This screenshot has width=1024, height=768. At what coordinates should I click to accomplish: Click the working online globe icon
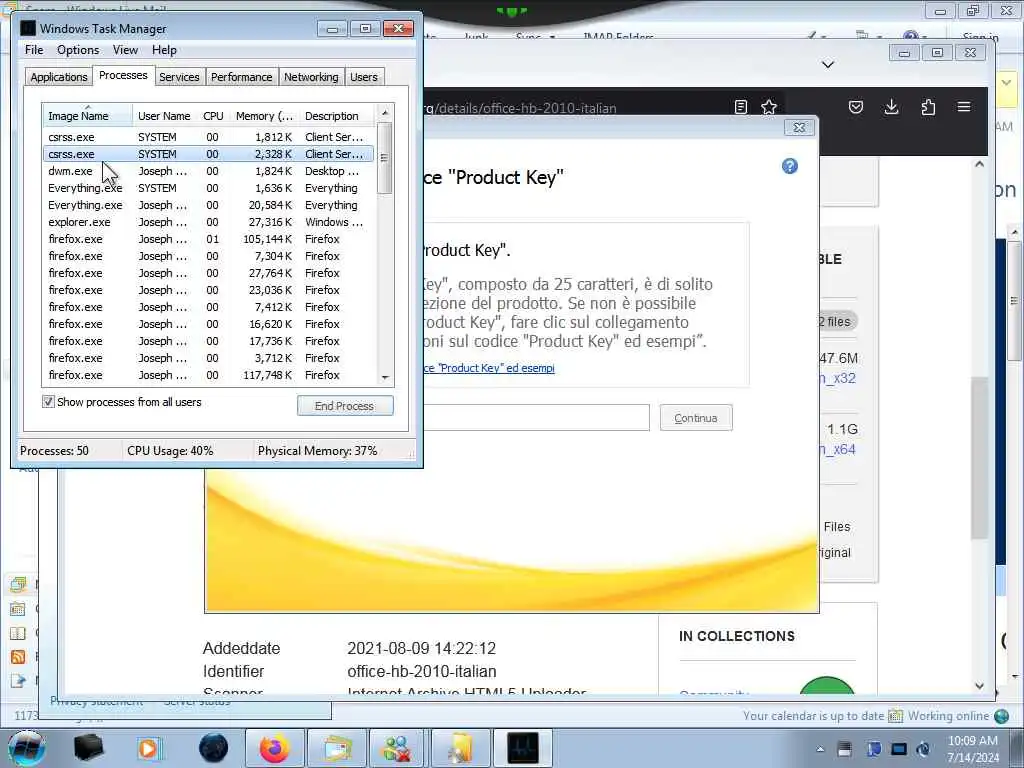pos(1001,716)
